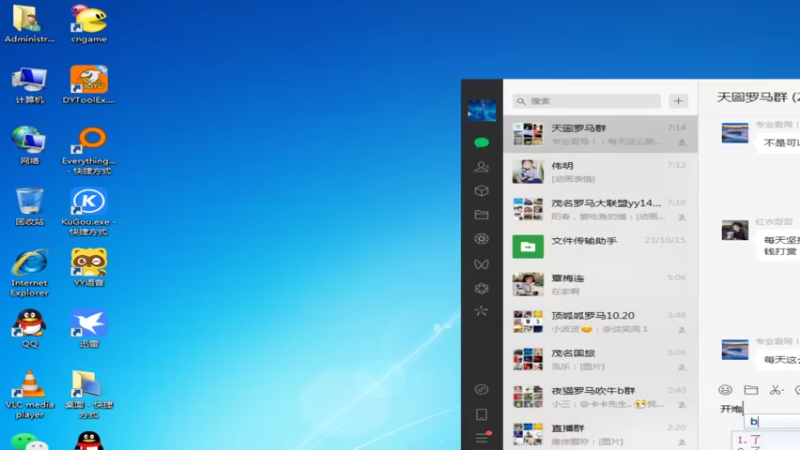Open VLC media player from desktop
Viewport: 800px width, 450px height.
29,394
